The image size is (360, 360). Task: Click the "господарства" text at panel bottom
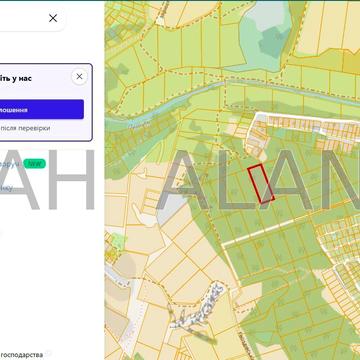click(22, 355)
